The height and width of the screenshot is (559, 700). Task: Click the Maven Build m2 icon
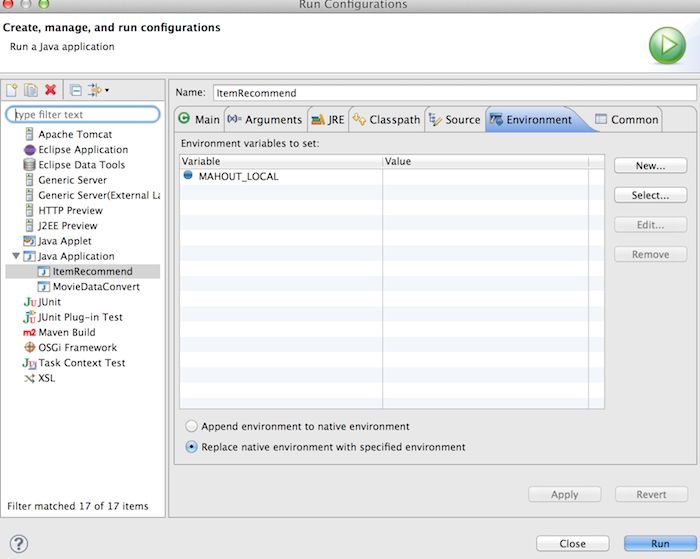[29, 332]
